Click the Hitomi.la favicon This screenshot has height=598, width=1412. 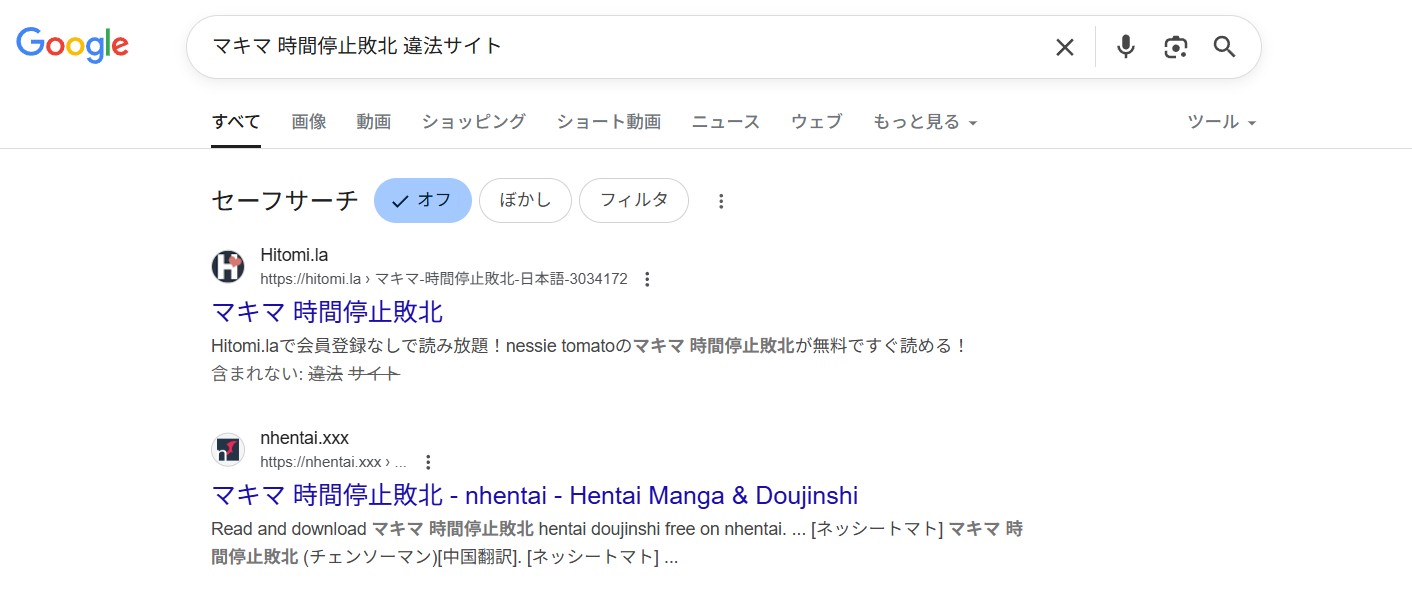227,266
